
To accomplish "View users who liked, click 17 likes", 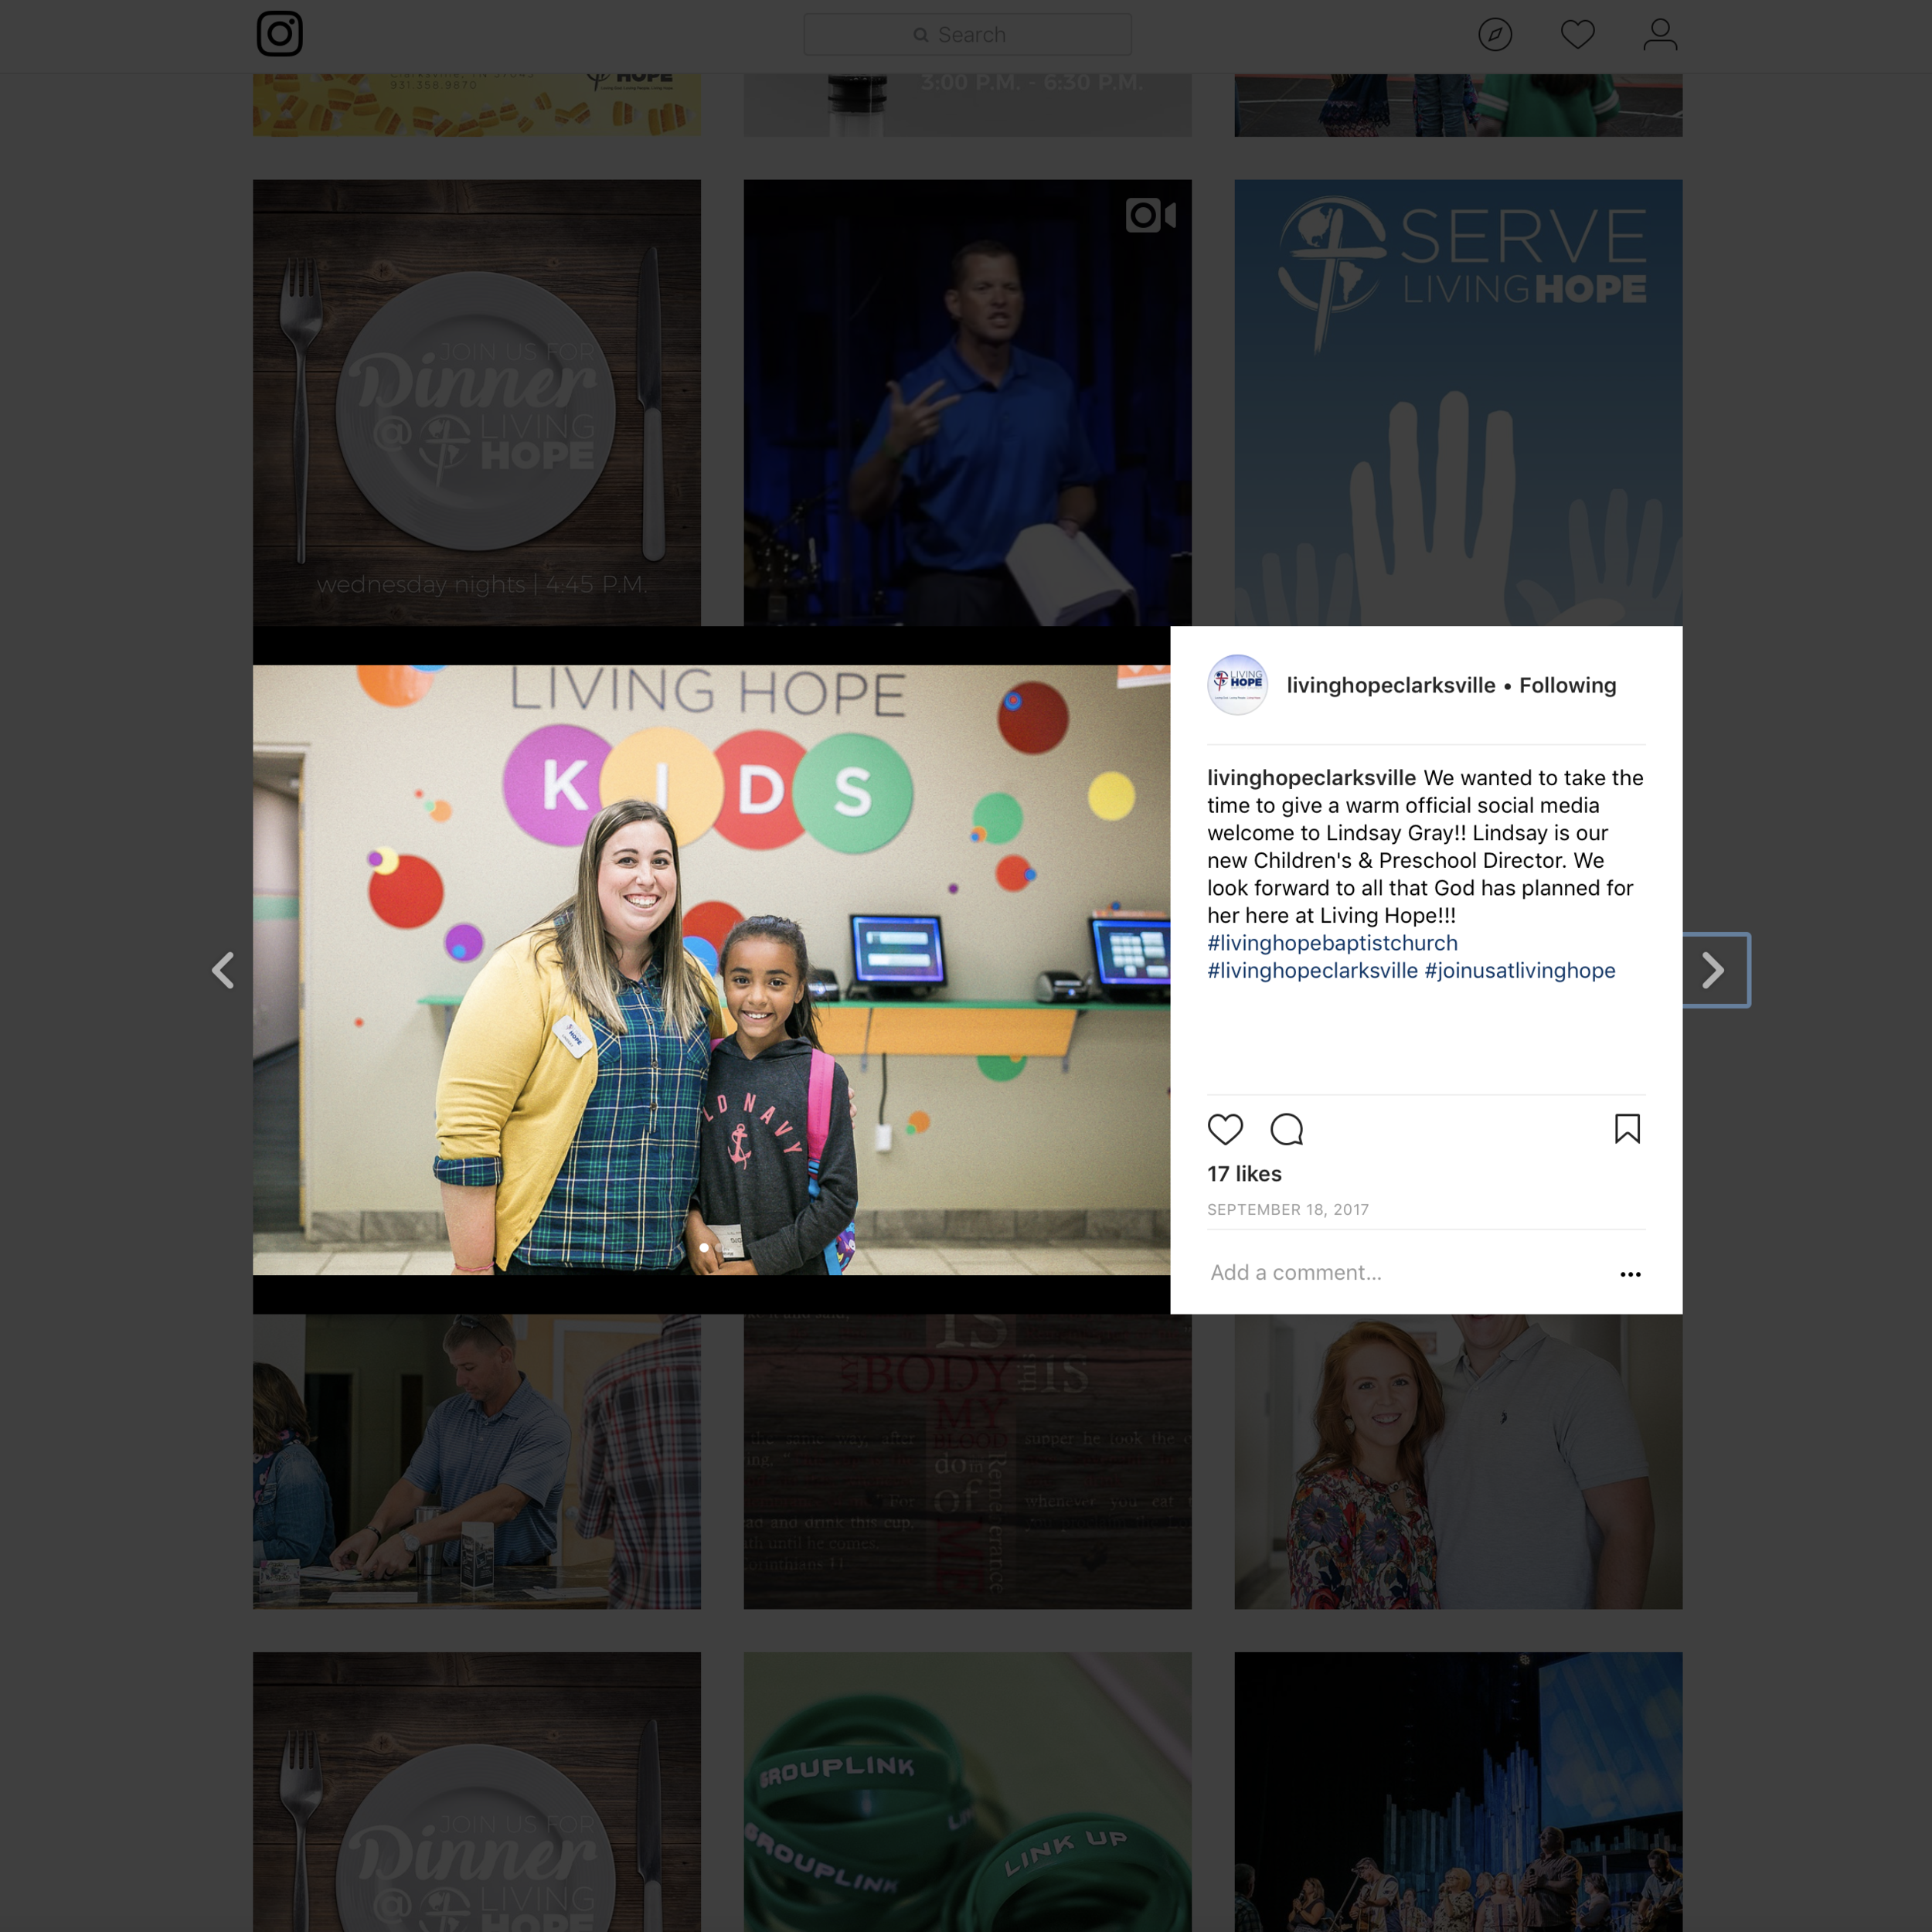I will [x=1244, y=1174].
